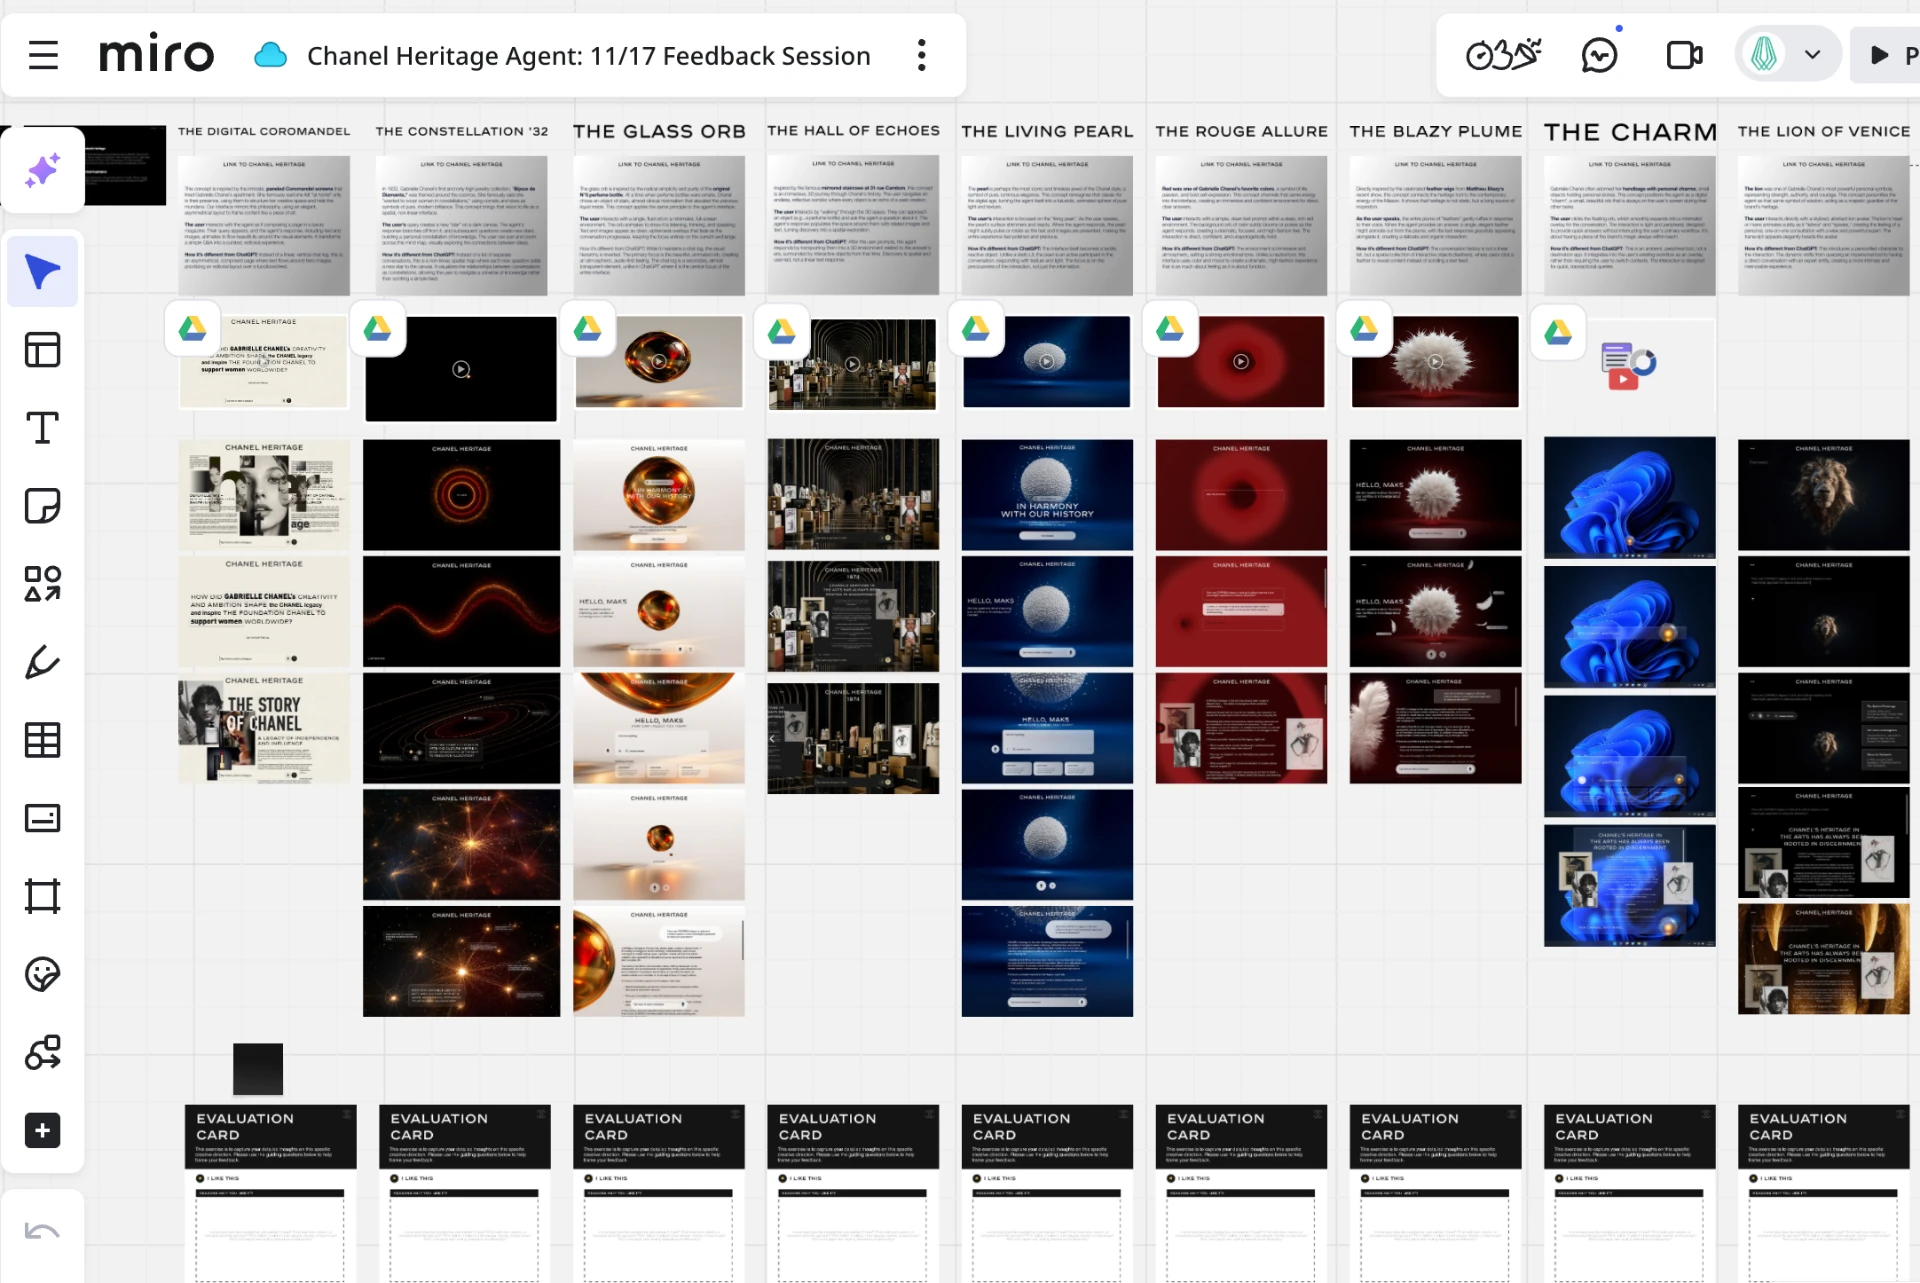
Task: Open the timer and activities icon
Action: (x=1503, y=55)
